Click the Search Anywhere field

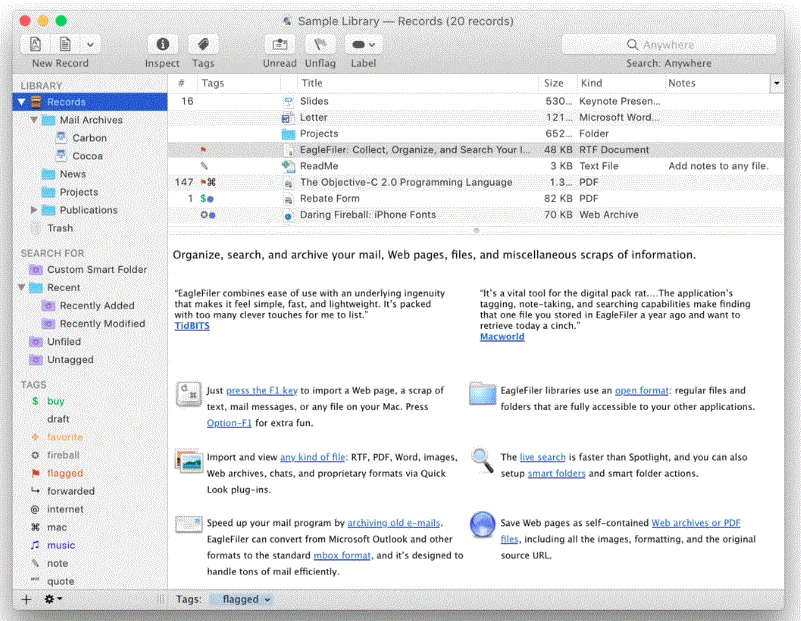(669, 45)
